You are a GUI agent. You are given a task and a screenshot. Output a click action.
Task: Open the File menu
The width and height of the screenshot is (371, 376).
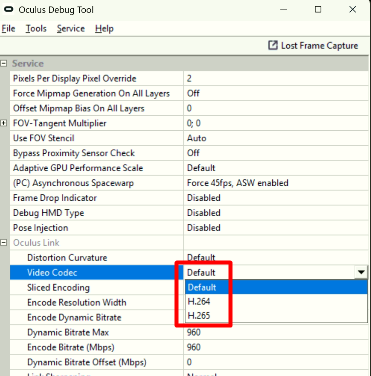pos(8,29)
